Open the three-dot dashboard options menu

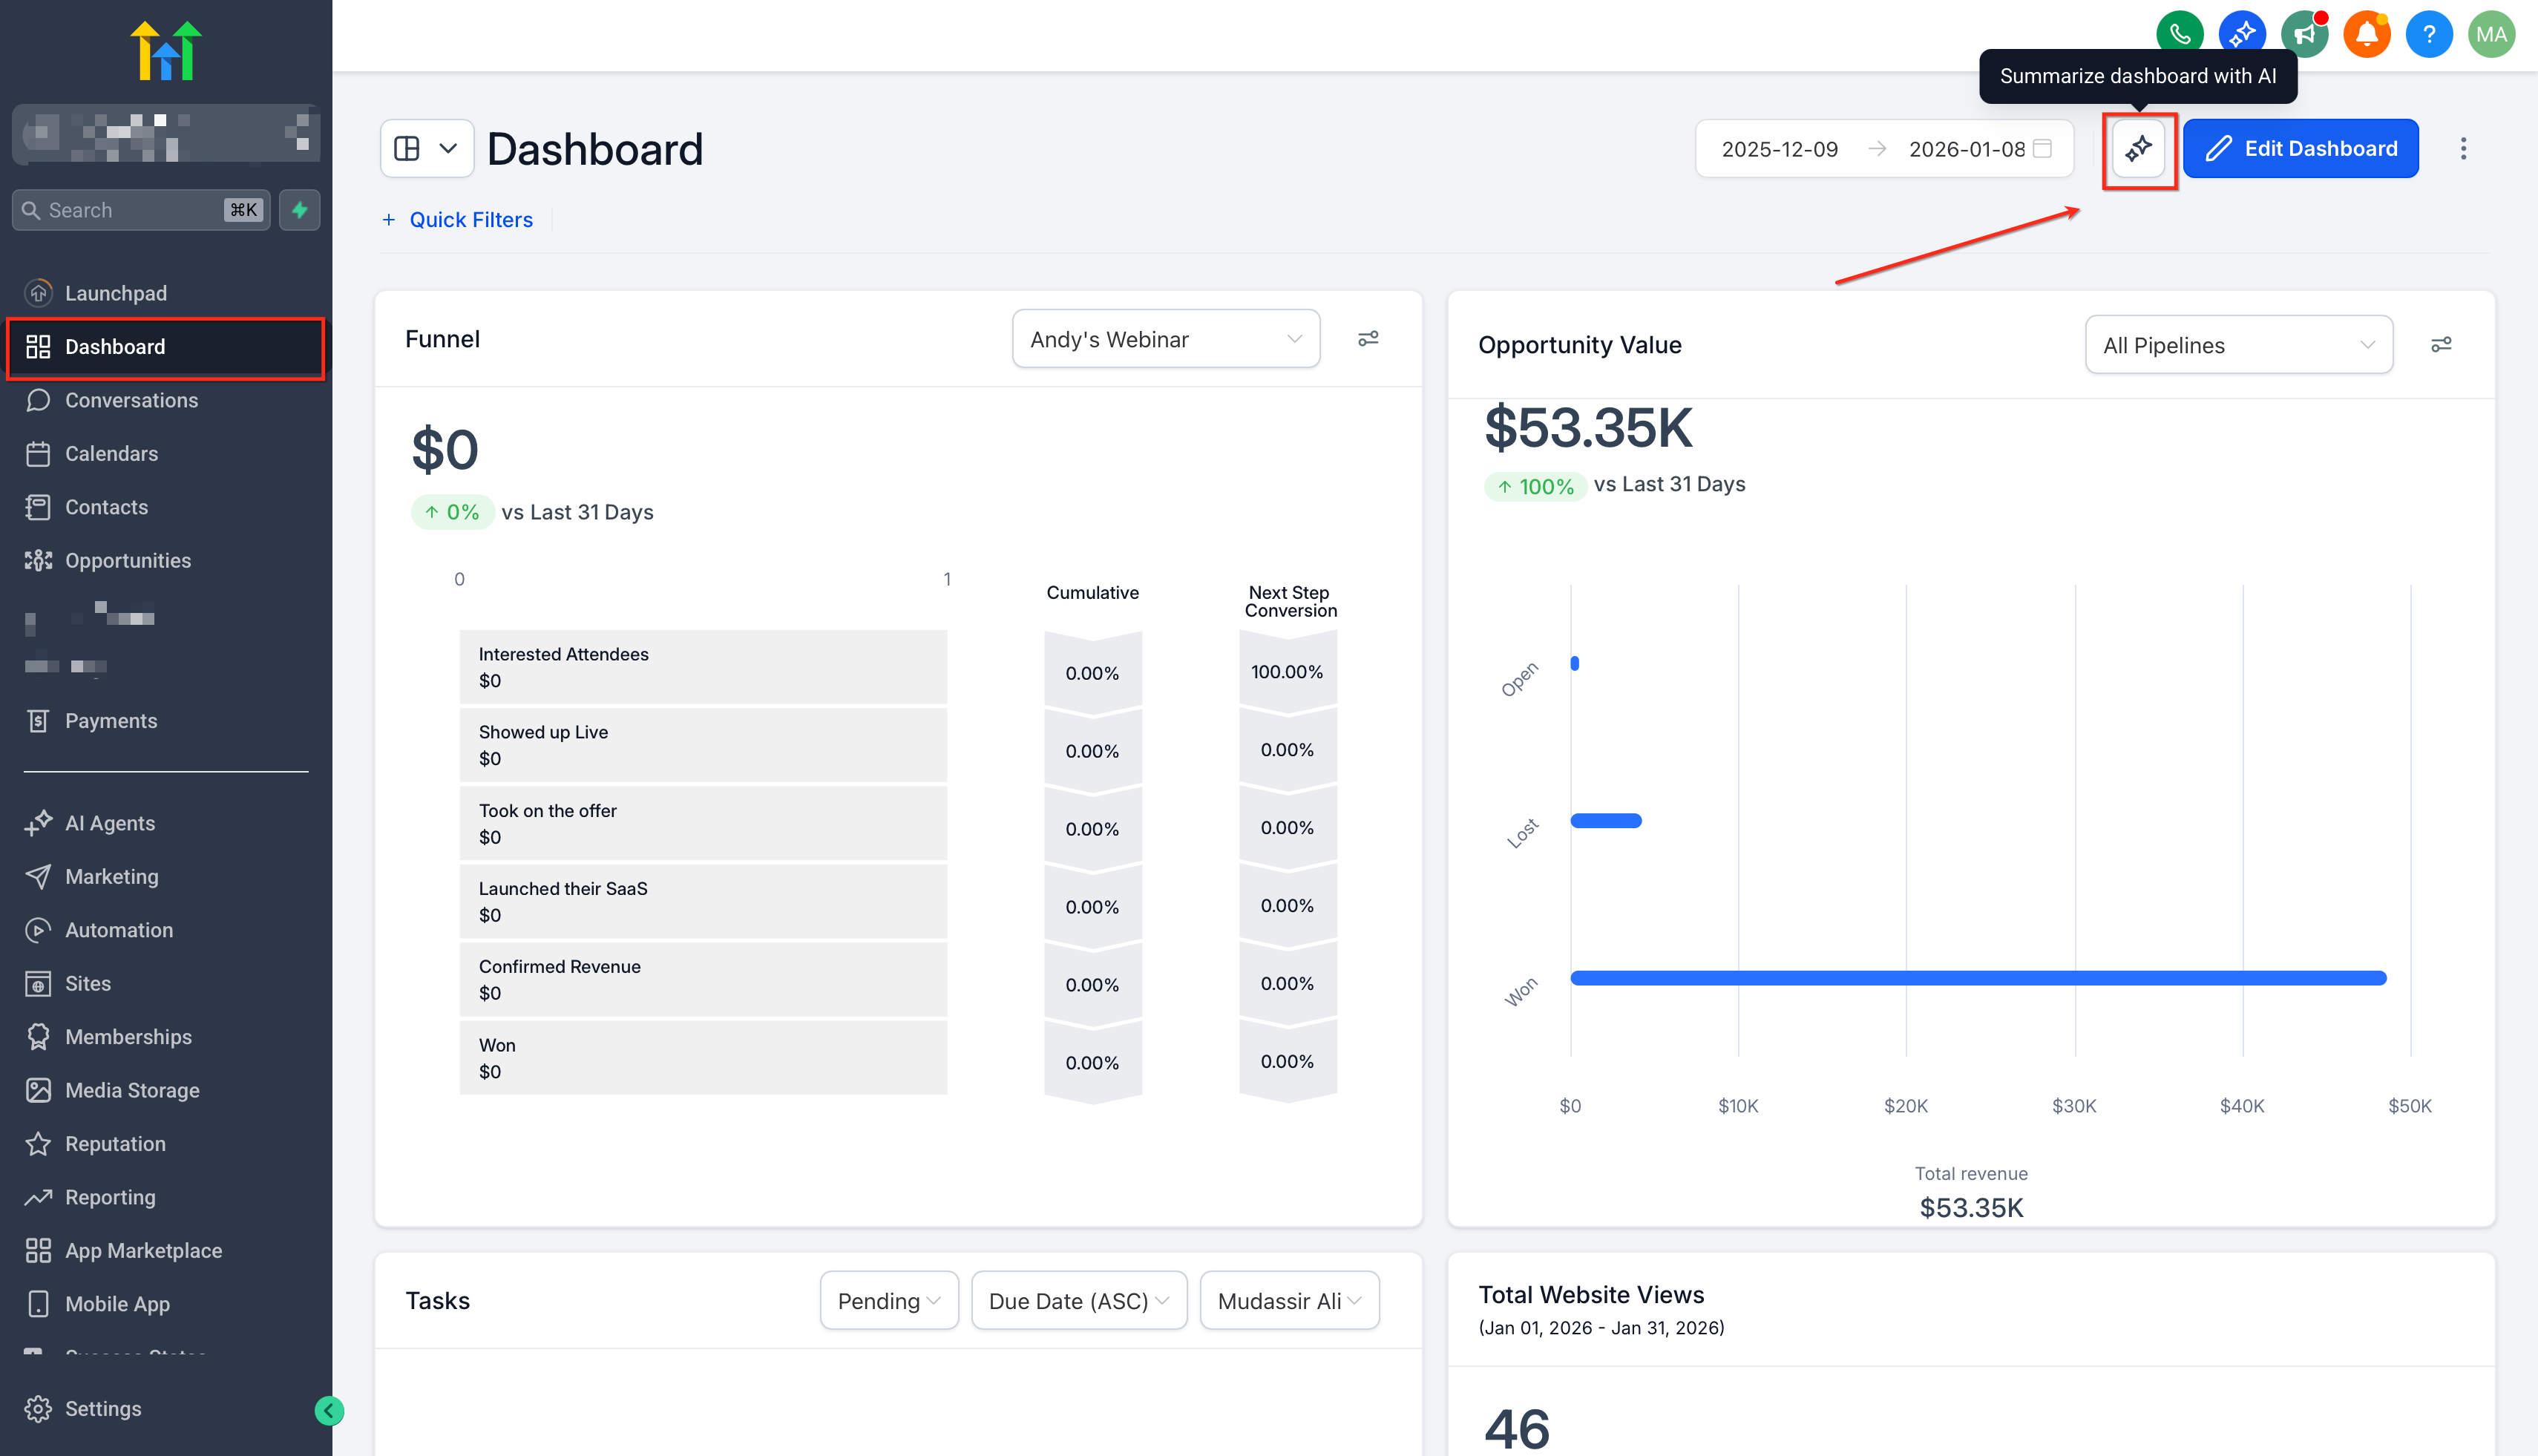tap(2463, 149)
